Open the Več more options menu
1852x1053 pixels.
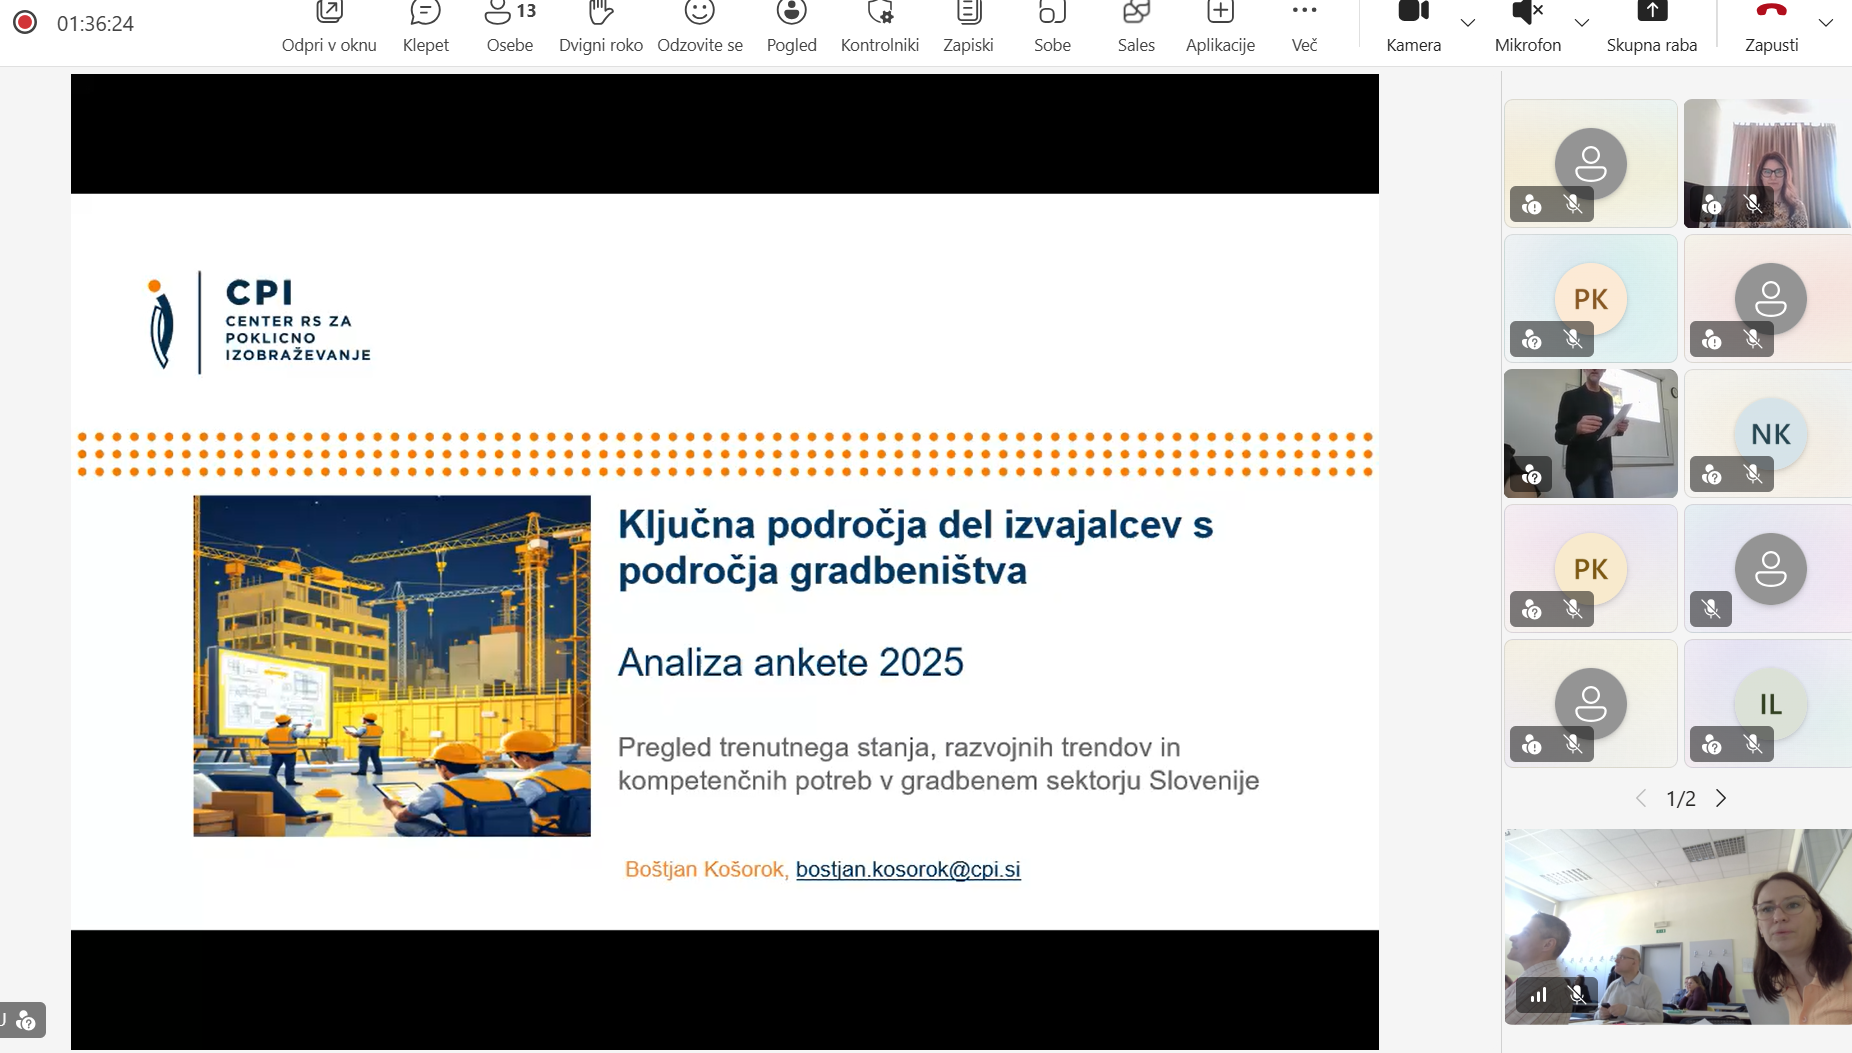(1304, 26)
